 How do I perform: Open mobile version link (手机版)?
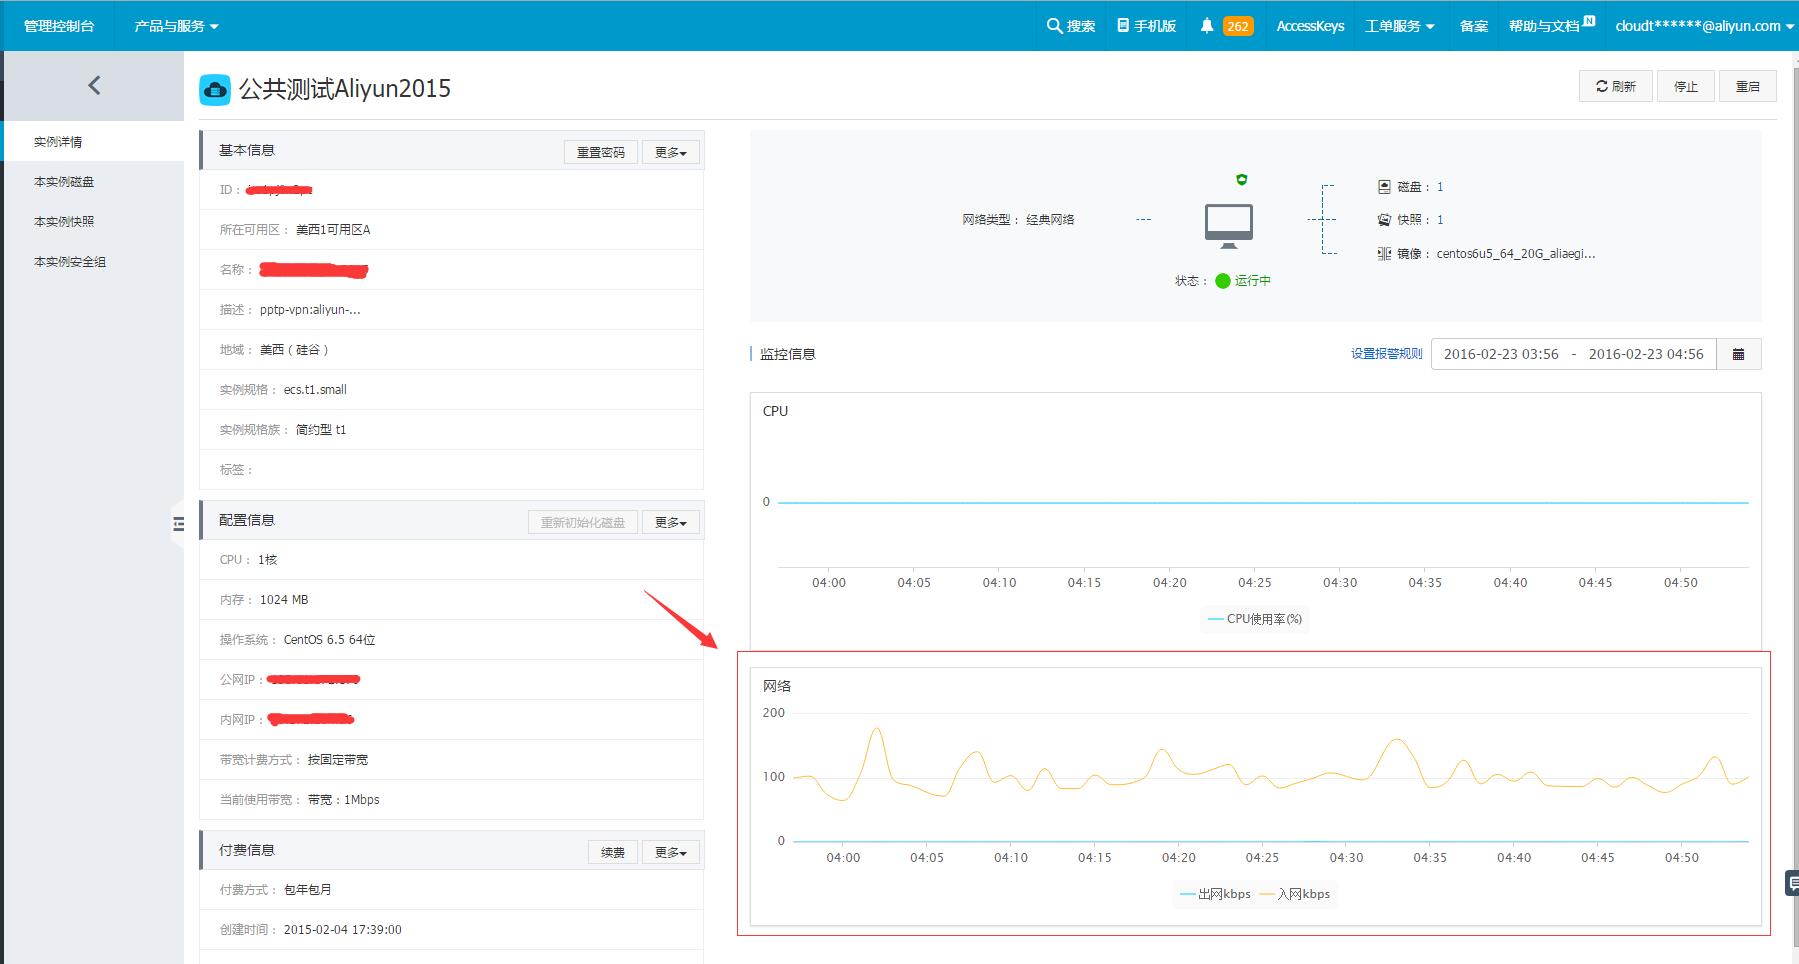(1147, 26)
